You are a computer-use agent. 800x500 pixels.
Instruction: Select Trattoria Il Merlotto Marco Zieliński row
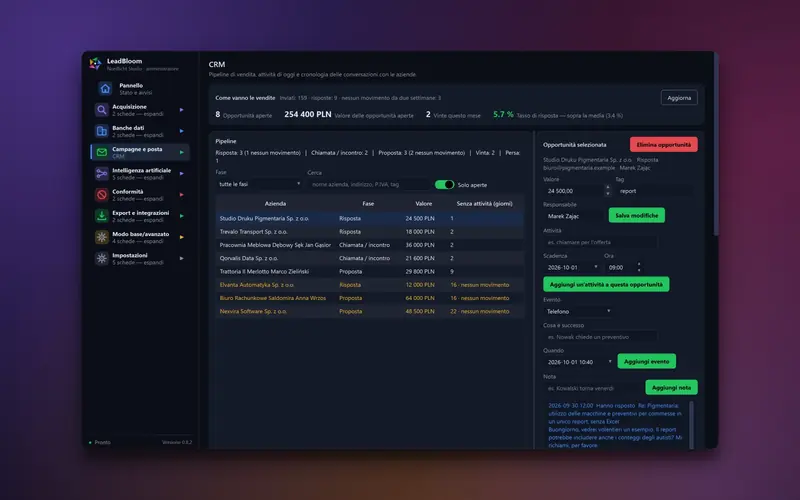coord(369,271)
